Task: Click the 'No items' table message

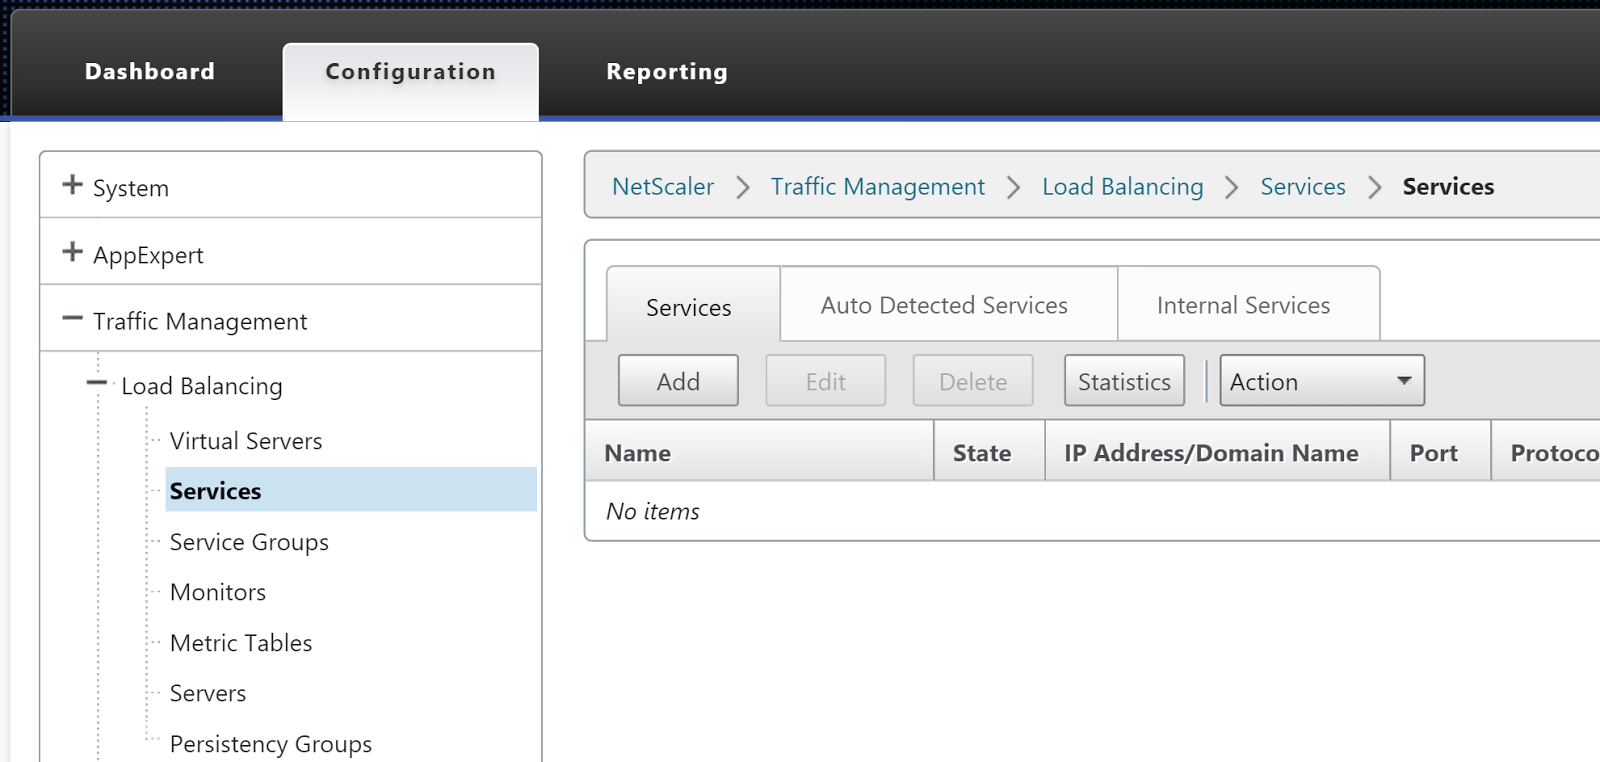Action: (x=653, y=512)
